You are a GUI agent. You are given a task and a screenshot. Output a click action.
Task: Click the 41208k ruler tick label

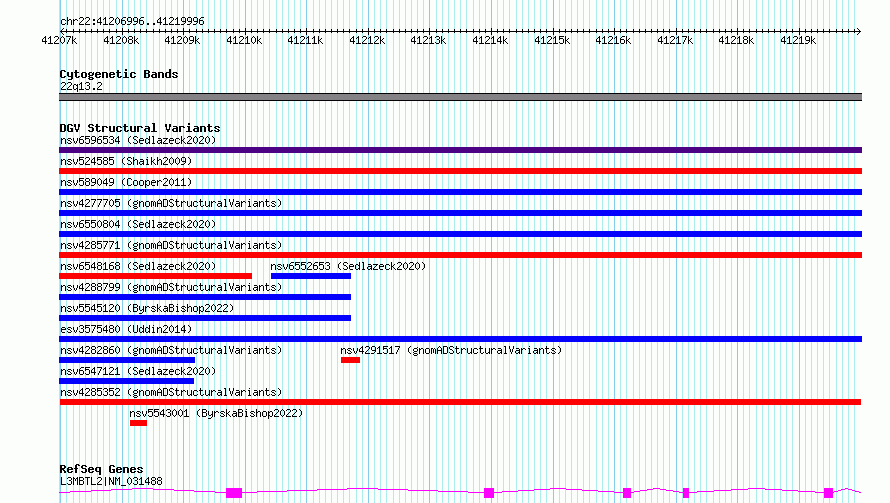121,40
